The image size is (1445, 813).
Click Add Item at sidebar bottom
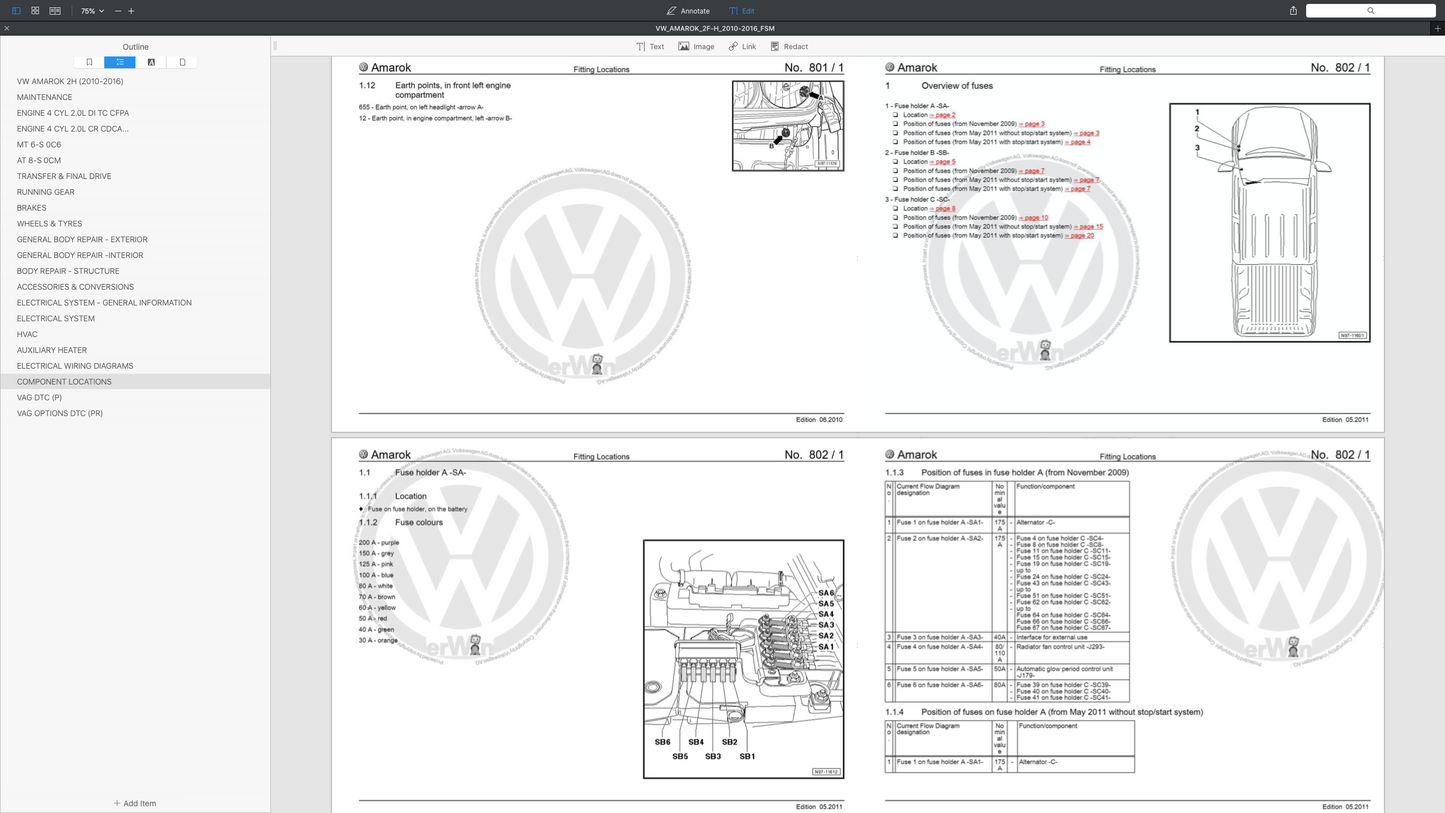pos(135,803)
